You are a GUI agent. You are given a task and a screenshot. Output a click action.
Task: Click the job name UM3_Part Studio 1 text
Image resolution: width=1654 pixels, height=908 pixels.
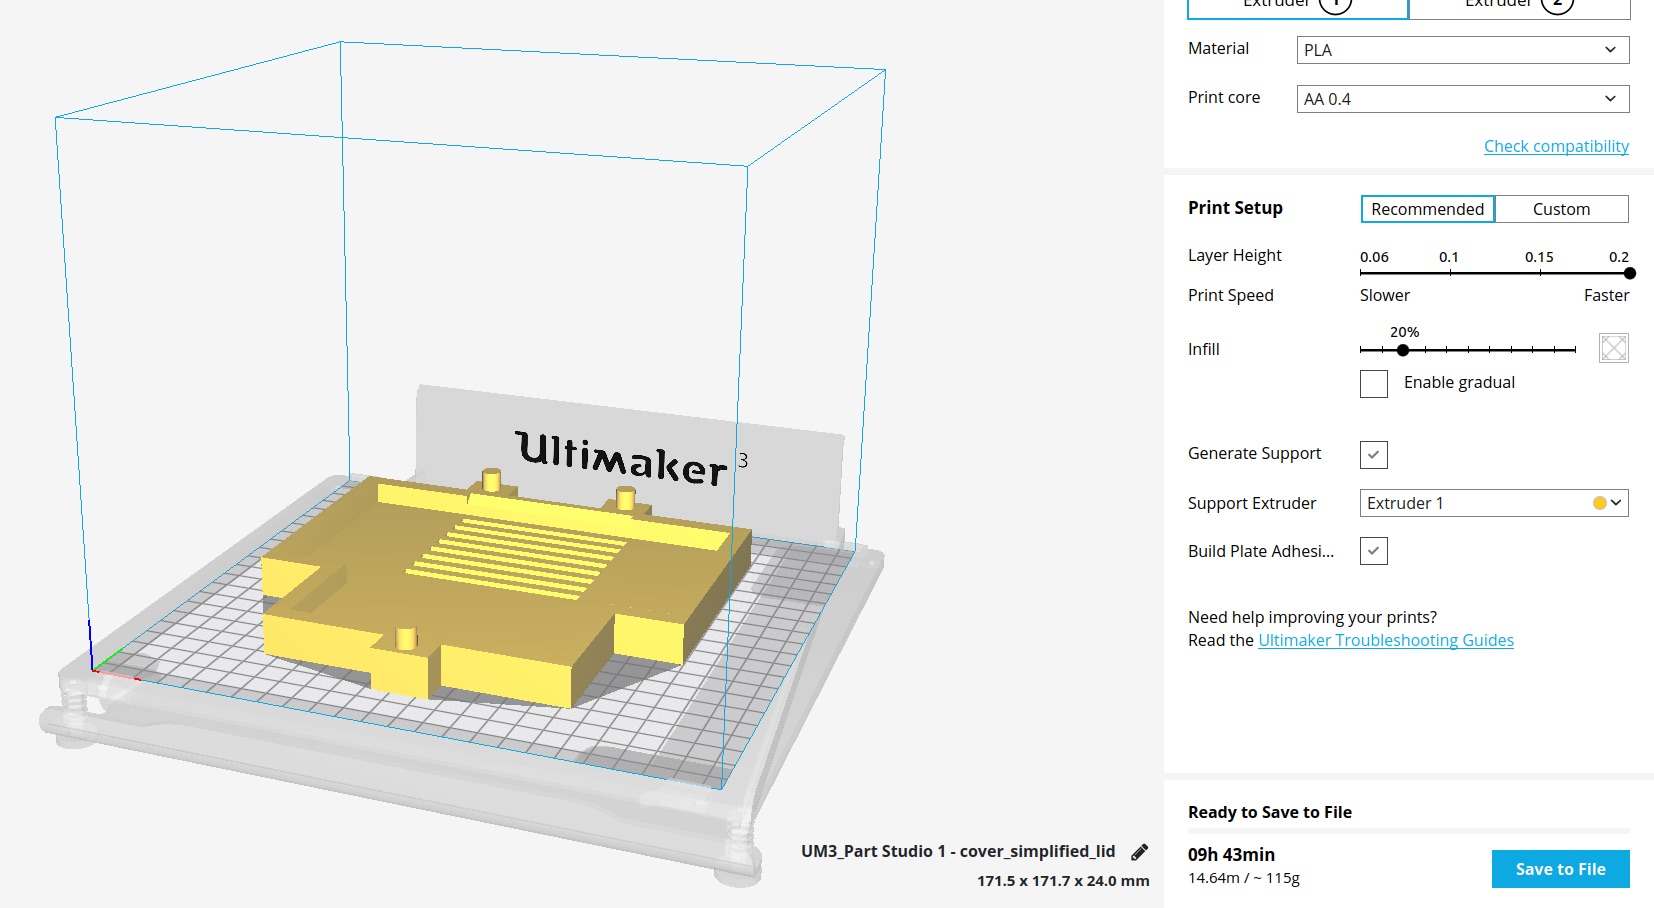pyautogui.click(x=958, y=851)
